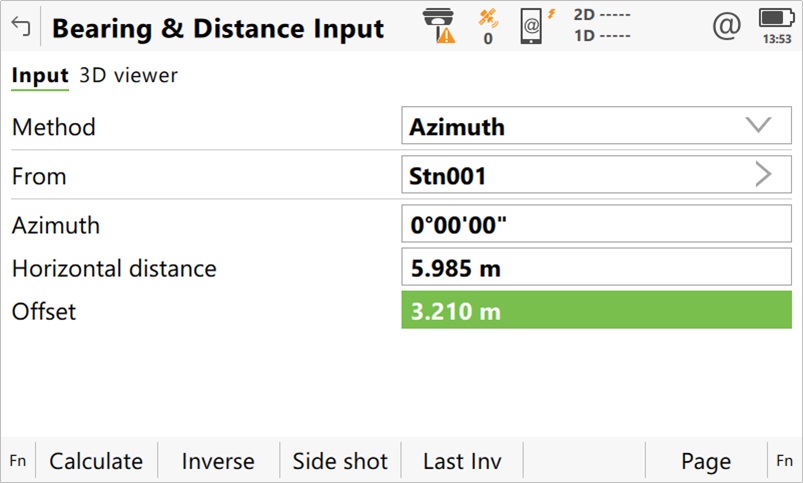Click the 2D/1D position quality indicator
Screen dimensions: 803x483
[602, 26]
